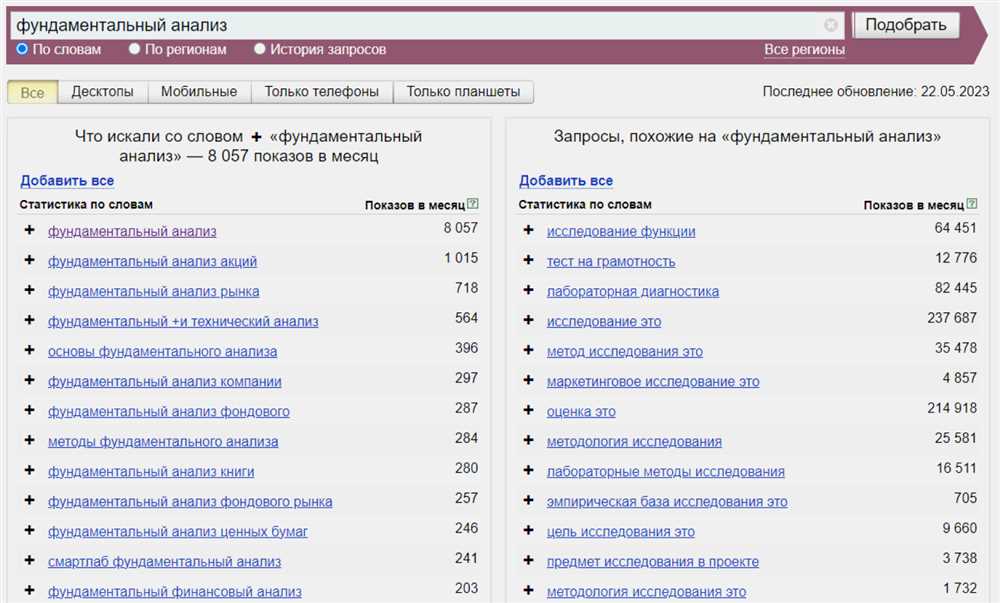The image size is (1000, 603).
Task: Switch to the 'Мобильные' tab
Action: click(x=199, y=92)
